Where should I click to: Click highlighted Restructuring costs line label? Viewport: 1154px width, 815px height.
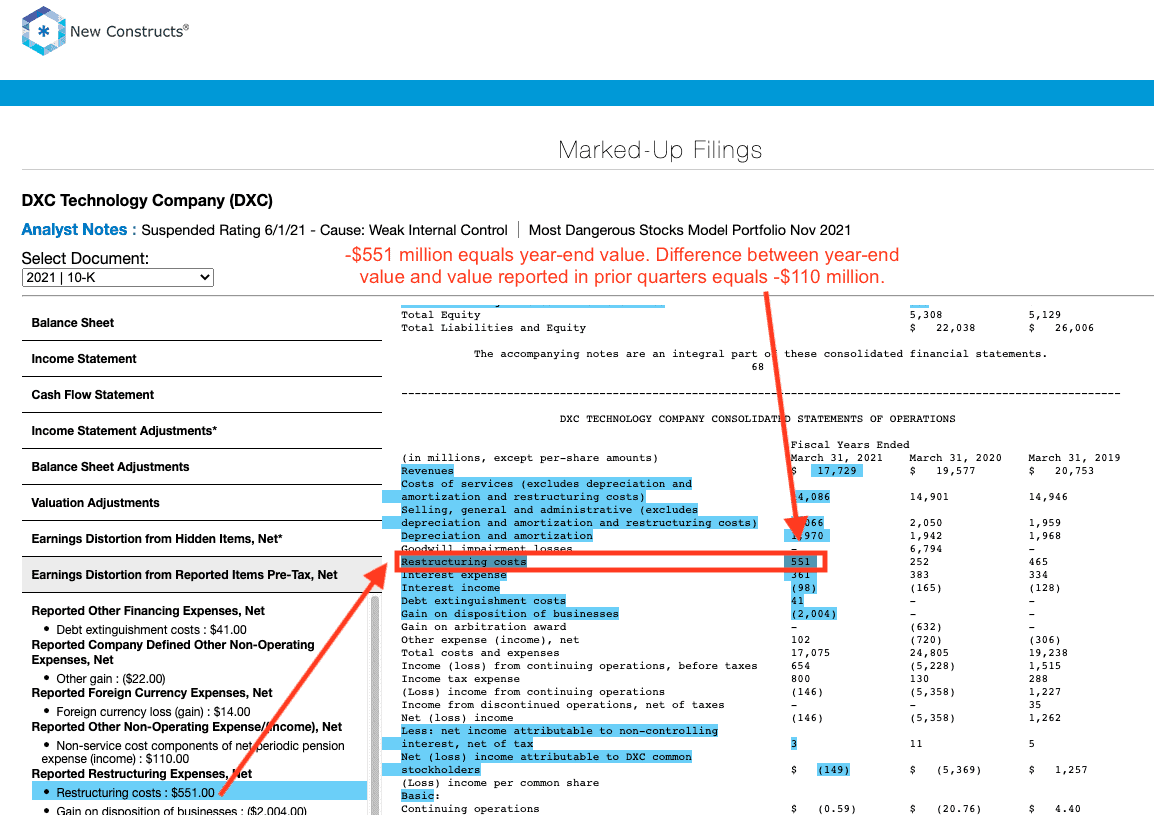tap(464, 562)
